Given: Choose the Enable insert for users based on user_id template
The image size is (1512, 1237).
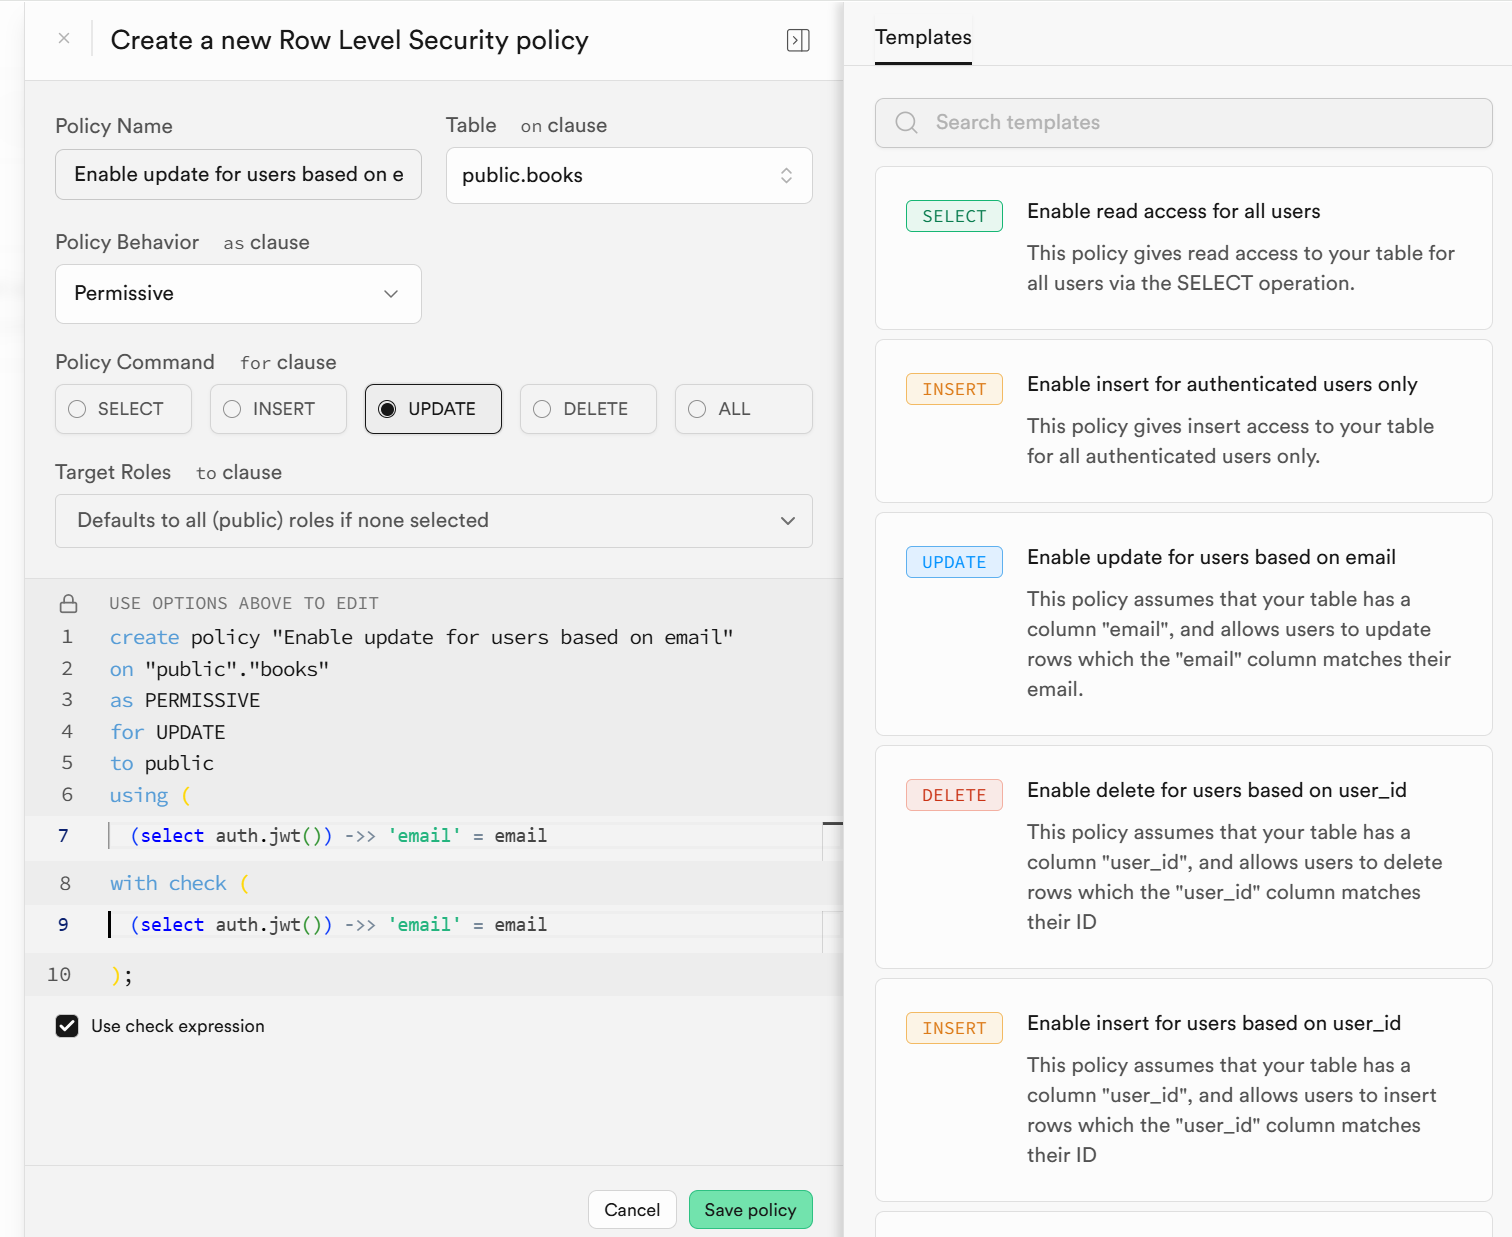Looking at the screenshot, I should click(x=1183, y=1090).
